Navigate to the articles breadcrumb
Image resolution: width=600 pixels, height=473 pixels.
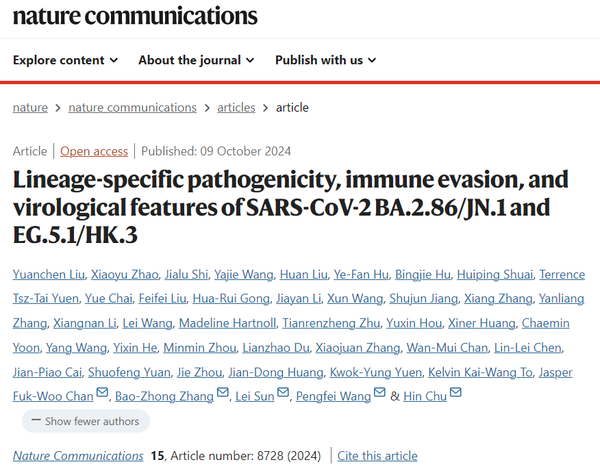pyautogui.click(x=236, y=108)
